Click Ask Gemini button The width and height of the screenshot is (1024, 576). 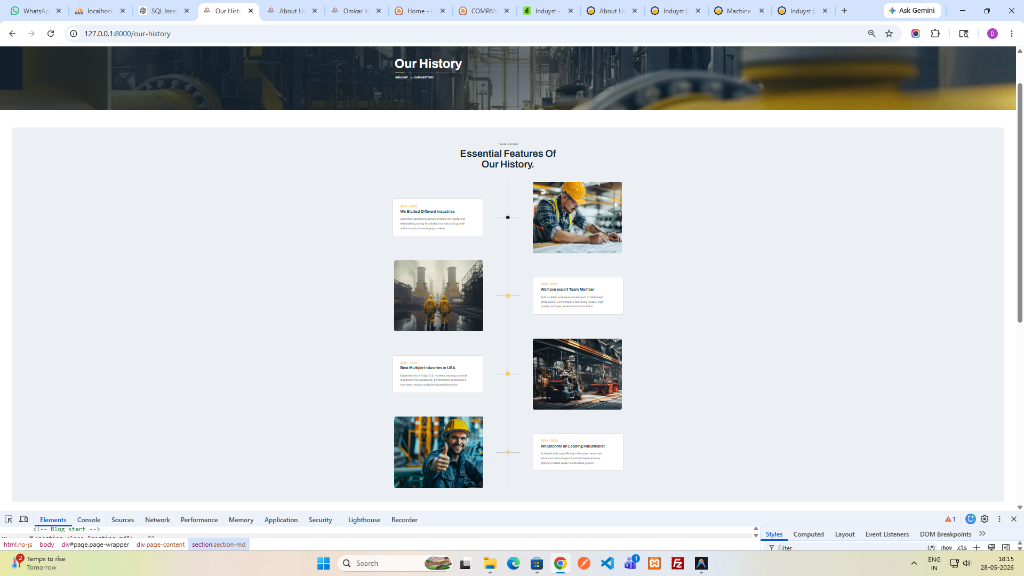click(912, 10)
